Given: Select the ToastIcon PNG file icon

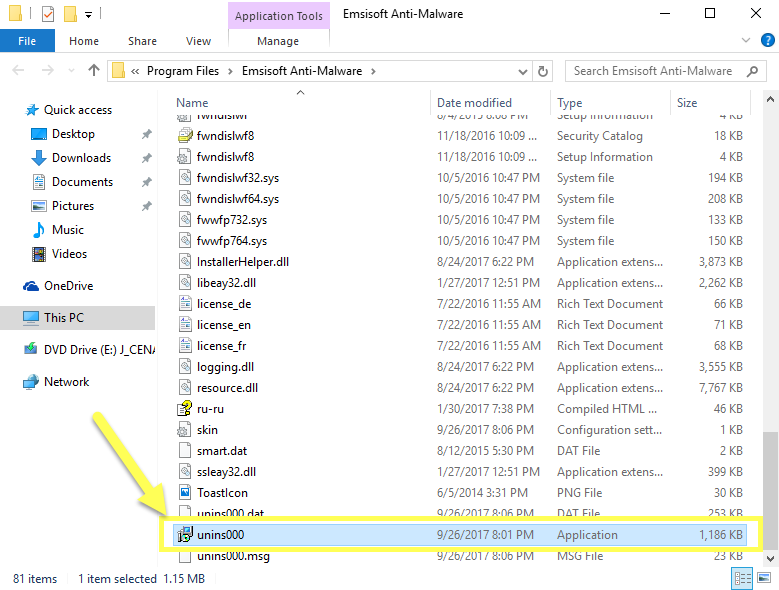Looking at the screenshot, I should (185, 492).
